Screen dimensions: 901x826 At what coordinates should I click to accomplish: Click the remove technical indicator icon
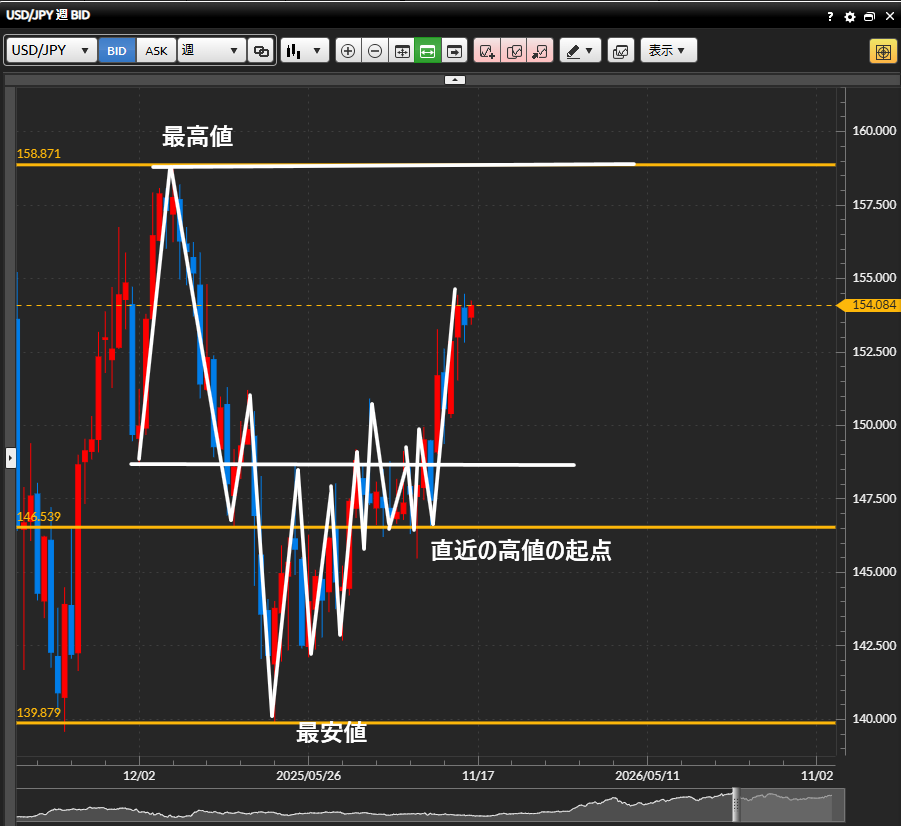[540, 51]
